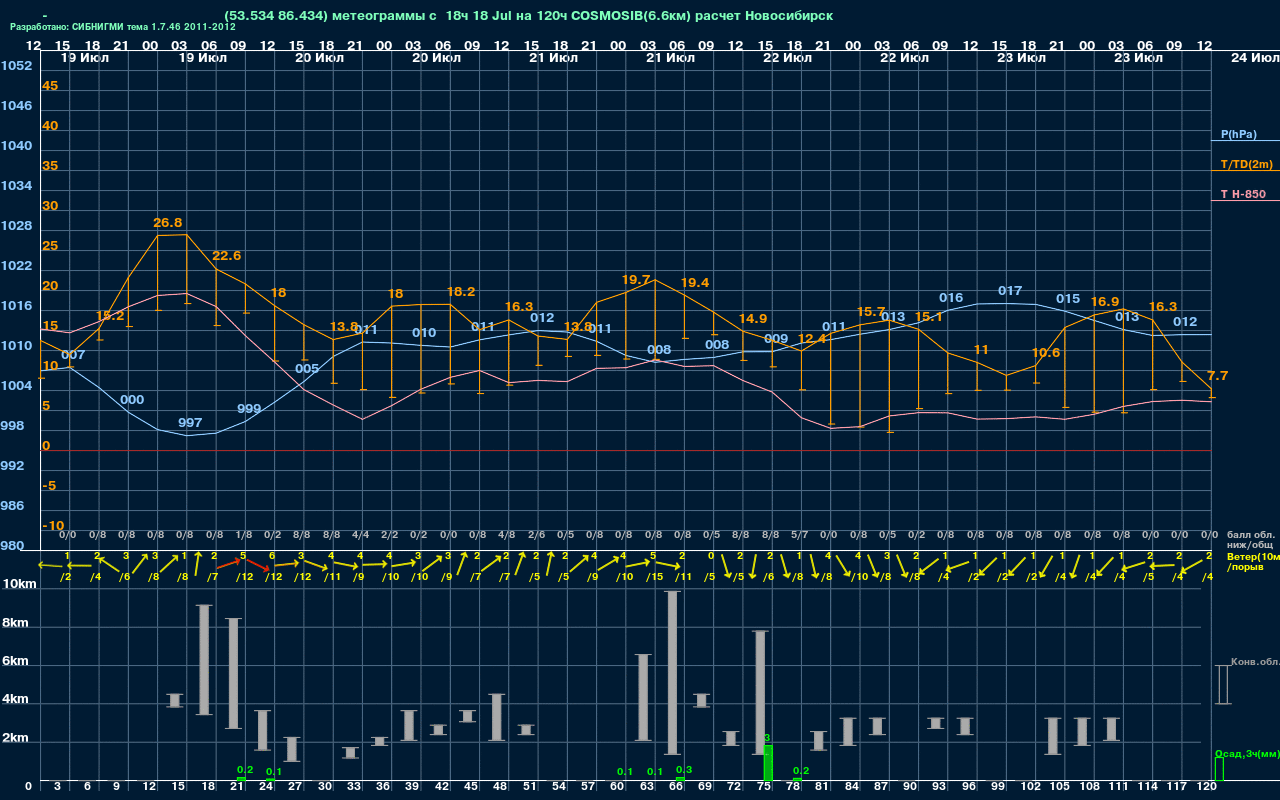This screenshot has height=800, width=1280.
Task: Click the 0.3 precipitation amount label
Action: coord(684,770)
